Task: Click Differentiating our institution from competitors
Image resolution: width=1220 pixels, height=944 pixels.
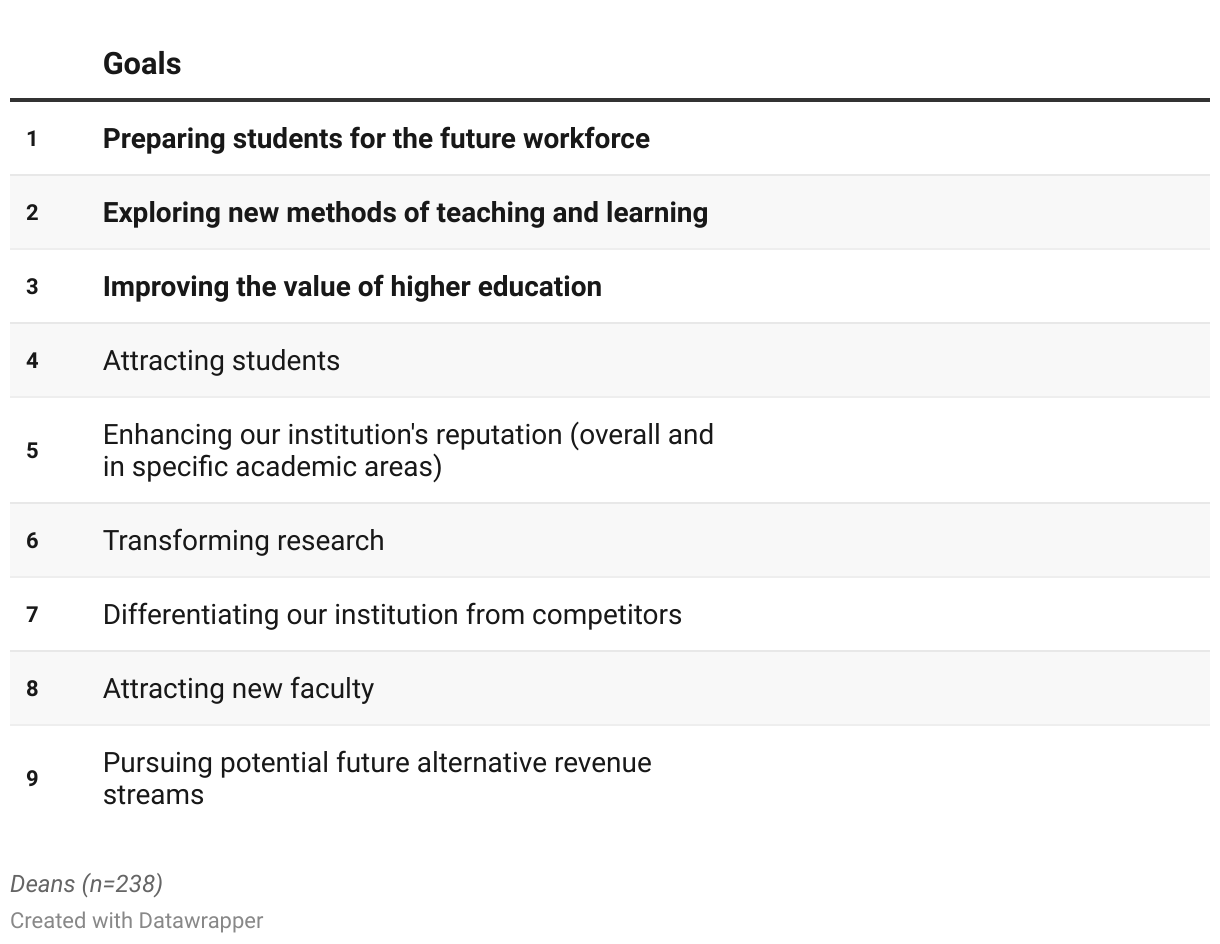Action: [392, 614]
